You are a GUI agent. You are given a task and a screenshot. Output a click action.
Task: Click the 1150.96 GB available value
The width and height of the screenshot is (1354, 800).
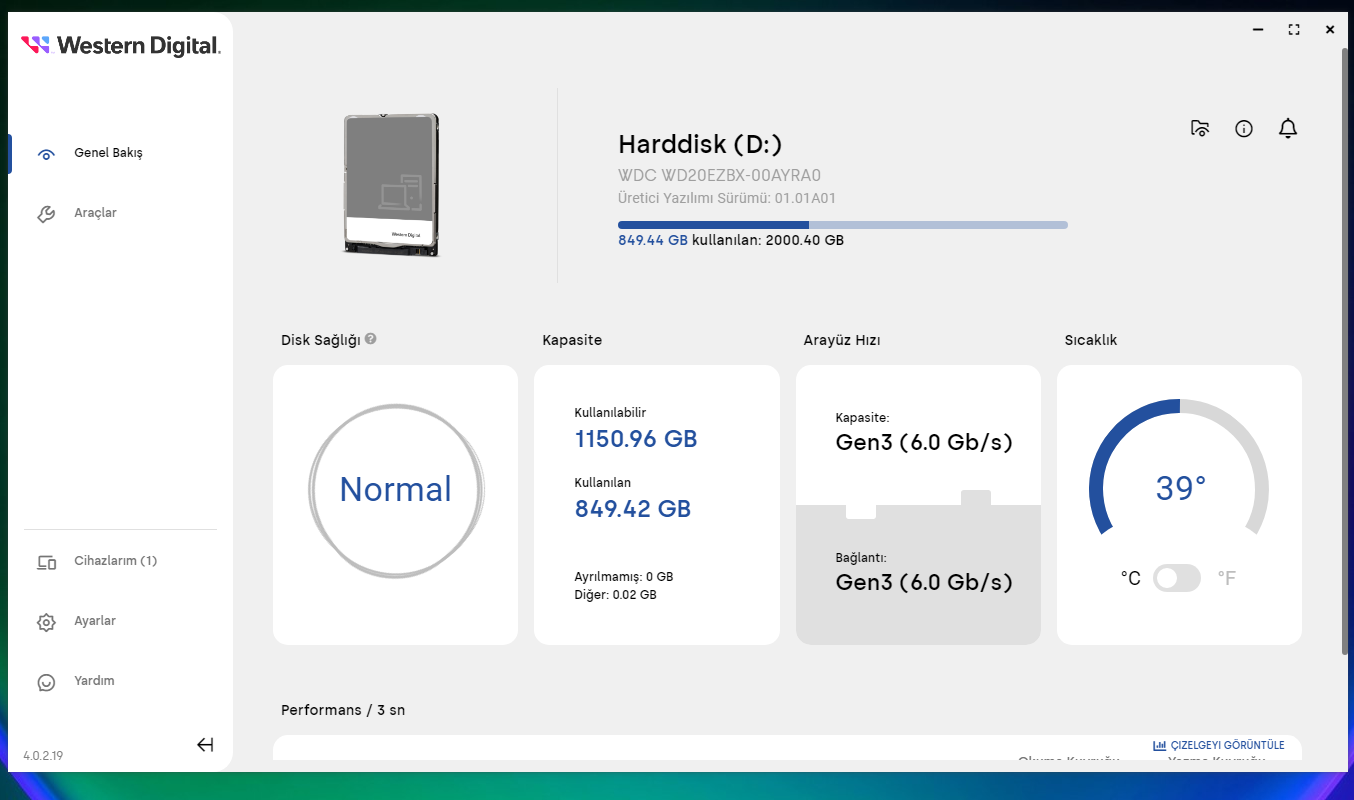(x=636, y=439)
